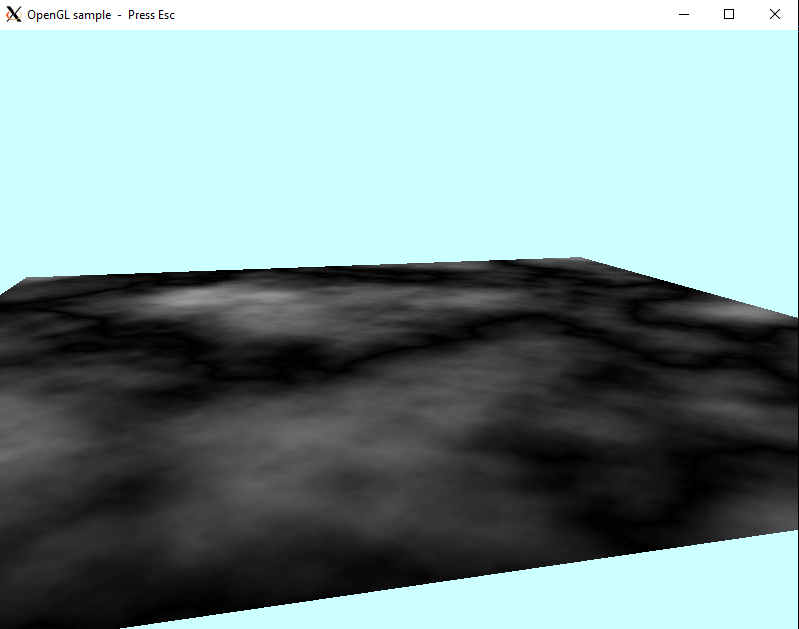Maximize the OpenGL sample window
The width and height of the screenshot is (799, 629).
pyautogui.click(x=729, y=15)
